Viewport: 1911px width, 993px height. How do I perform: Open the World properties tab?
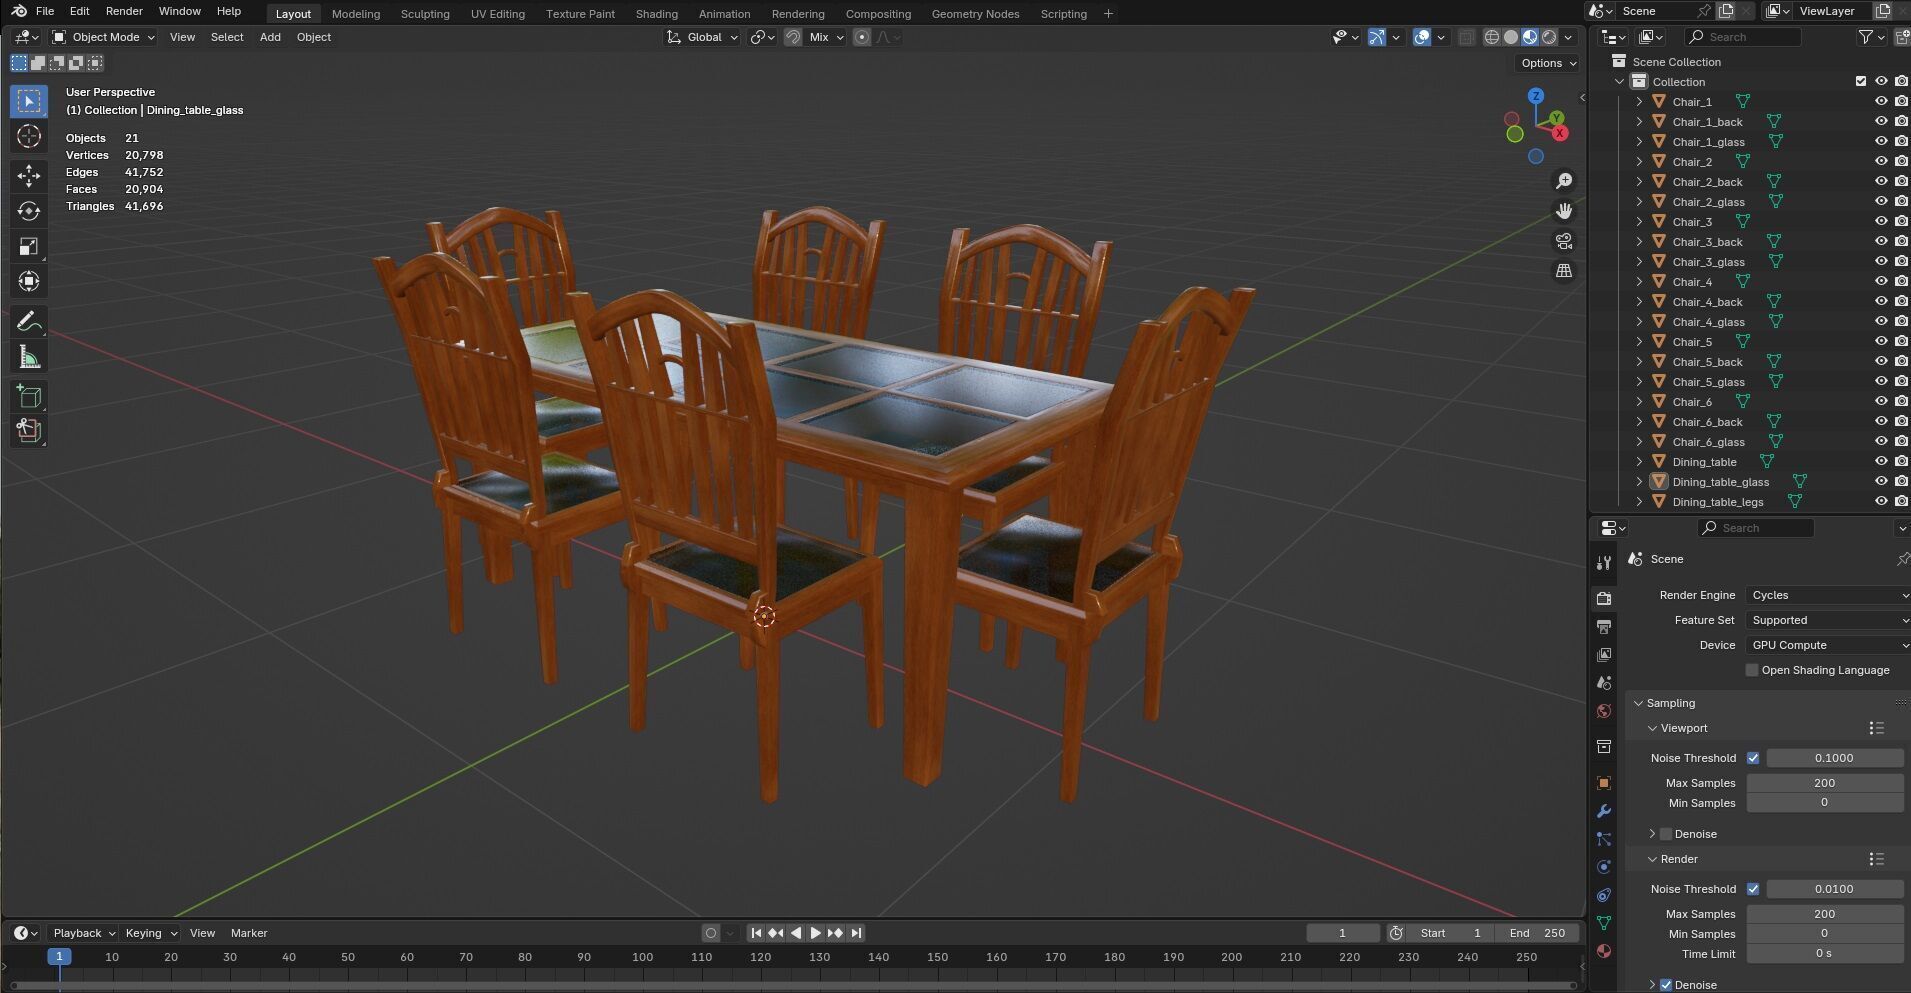coord(1604,711)
